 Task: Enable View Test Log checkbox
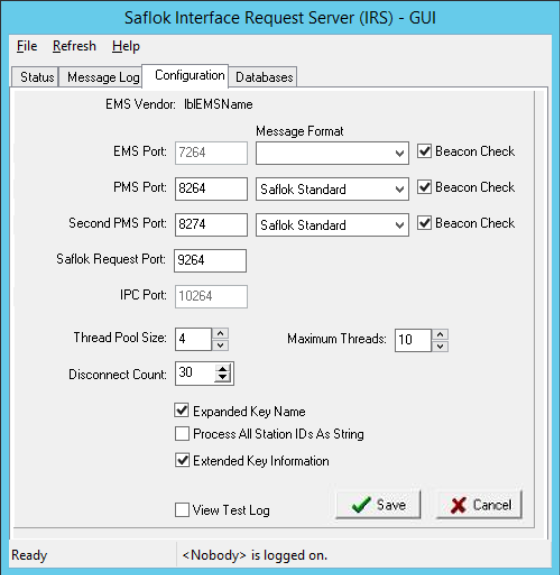(x=182, y=510)
